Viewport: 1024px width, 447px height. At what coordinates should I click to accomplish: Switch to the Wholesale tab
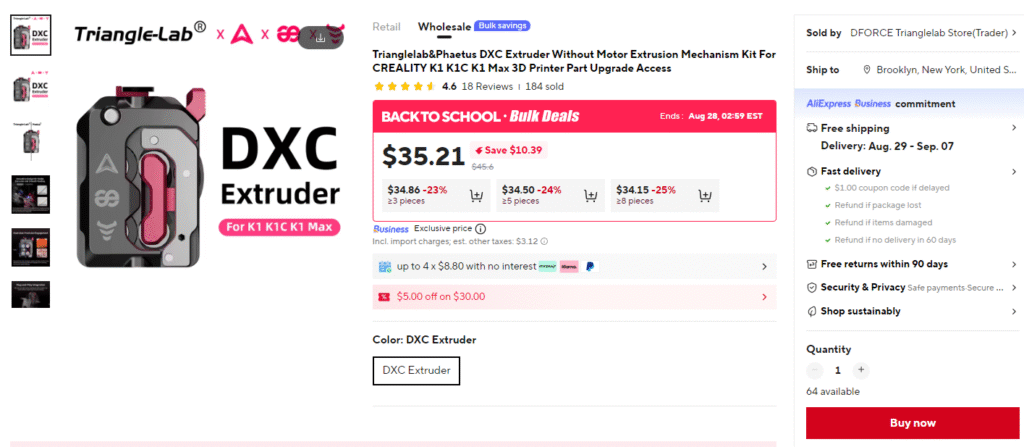[x=444, y=27]
